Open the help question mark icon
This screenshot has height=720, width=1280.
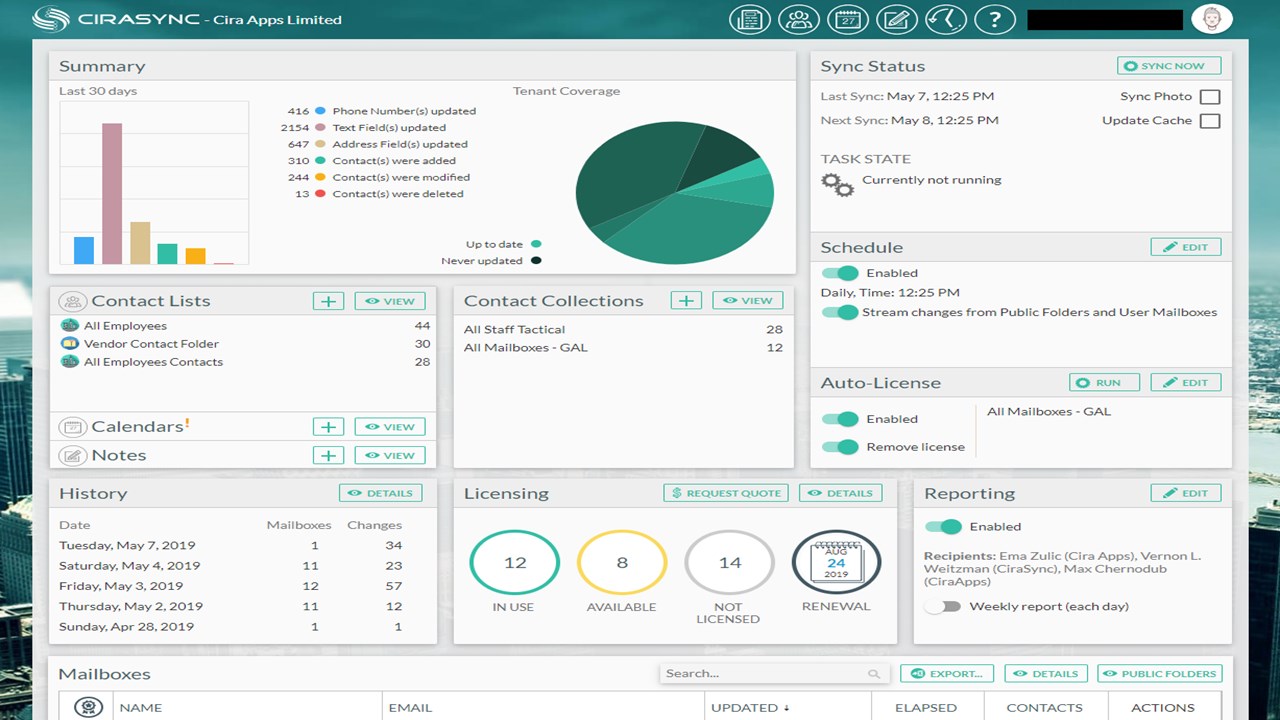(x=994, y=19)
